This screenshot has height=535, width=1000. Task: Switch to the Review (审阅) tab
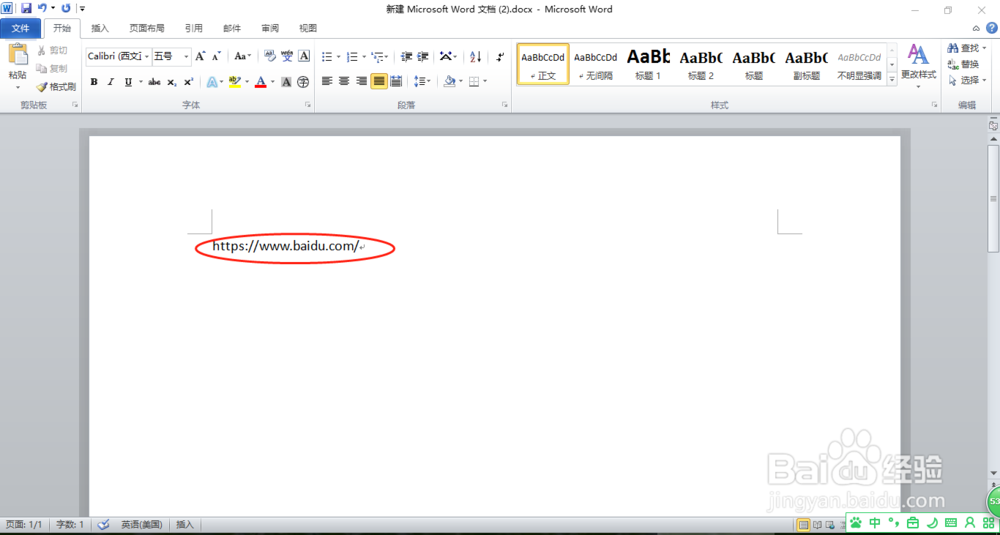point(270,28)
